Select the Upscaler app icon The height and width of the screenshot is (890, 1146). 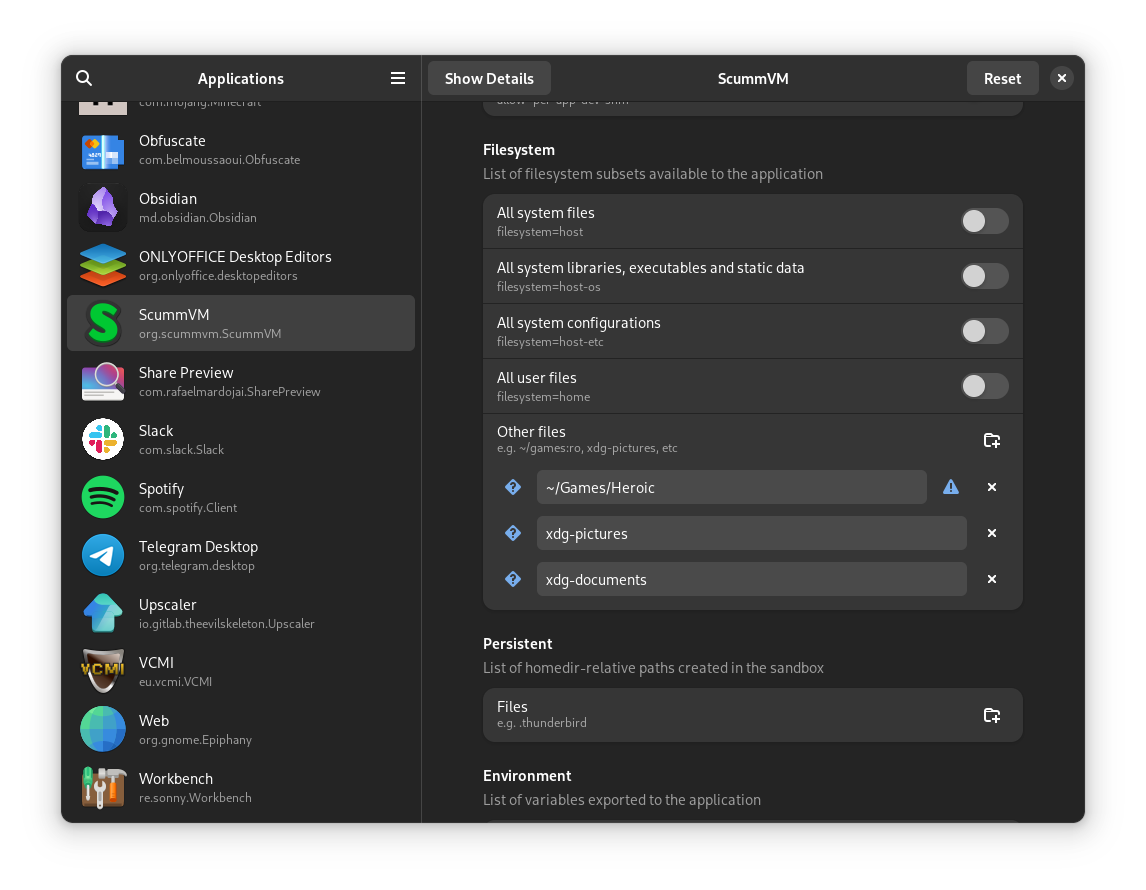[x=103, y=613]
